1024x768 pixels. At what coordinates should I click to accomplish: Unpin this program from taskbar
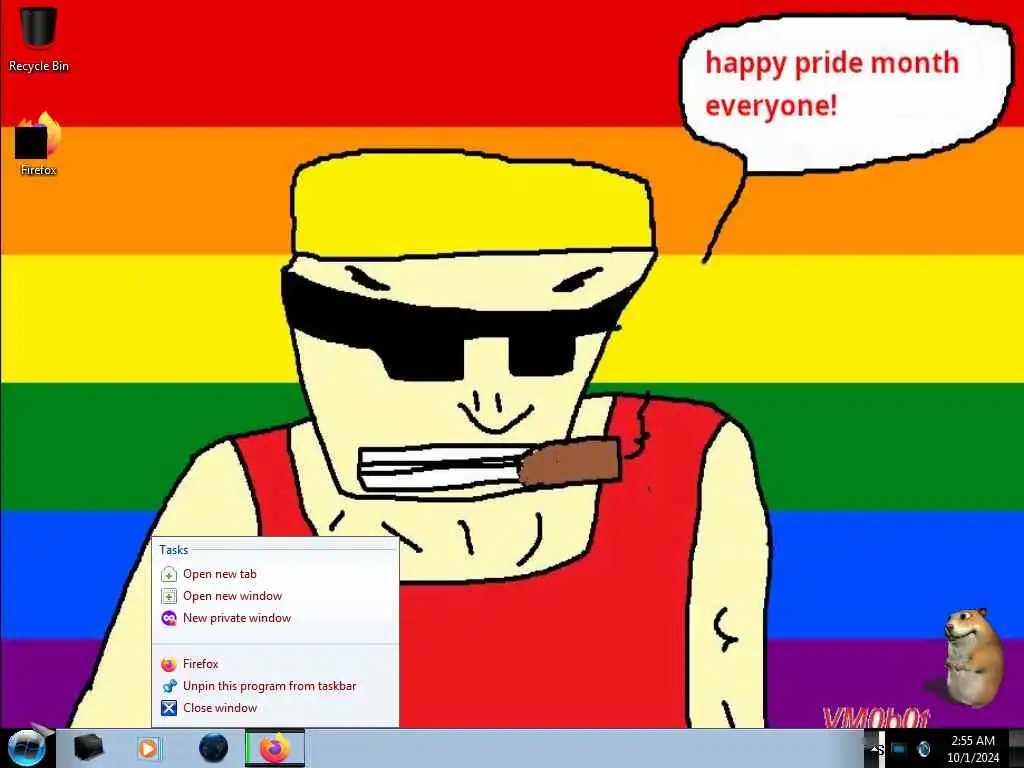coord(275,686)
